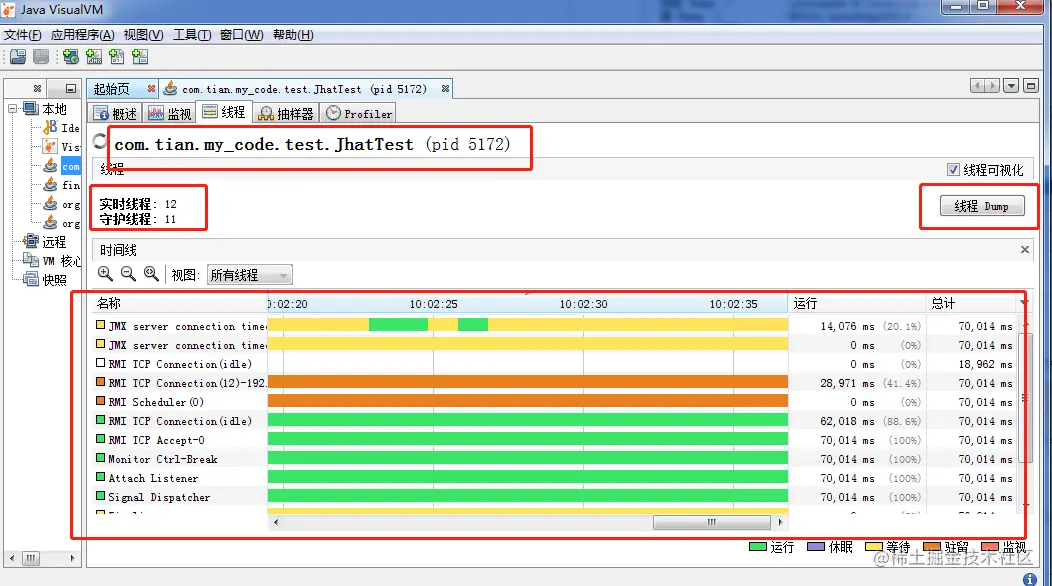The height and width of the screenshot is (586, 1052).
Task: Select the 快照 node in the tree
Action: pyautogui.click(x=45, y=280)
